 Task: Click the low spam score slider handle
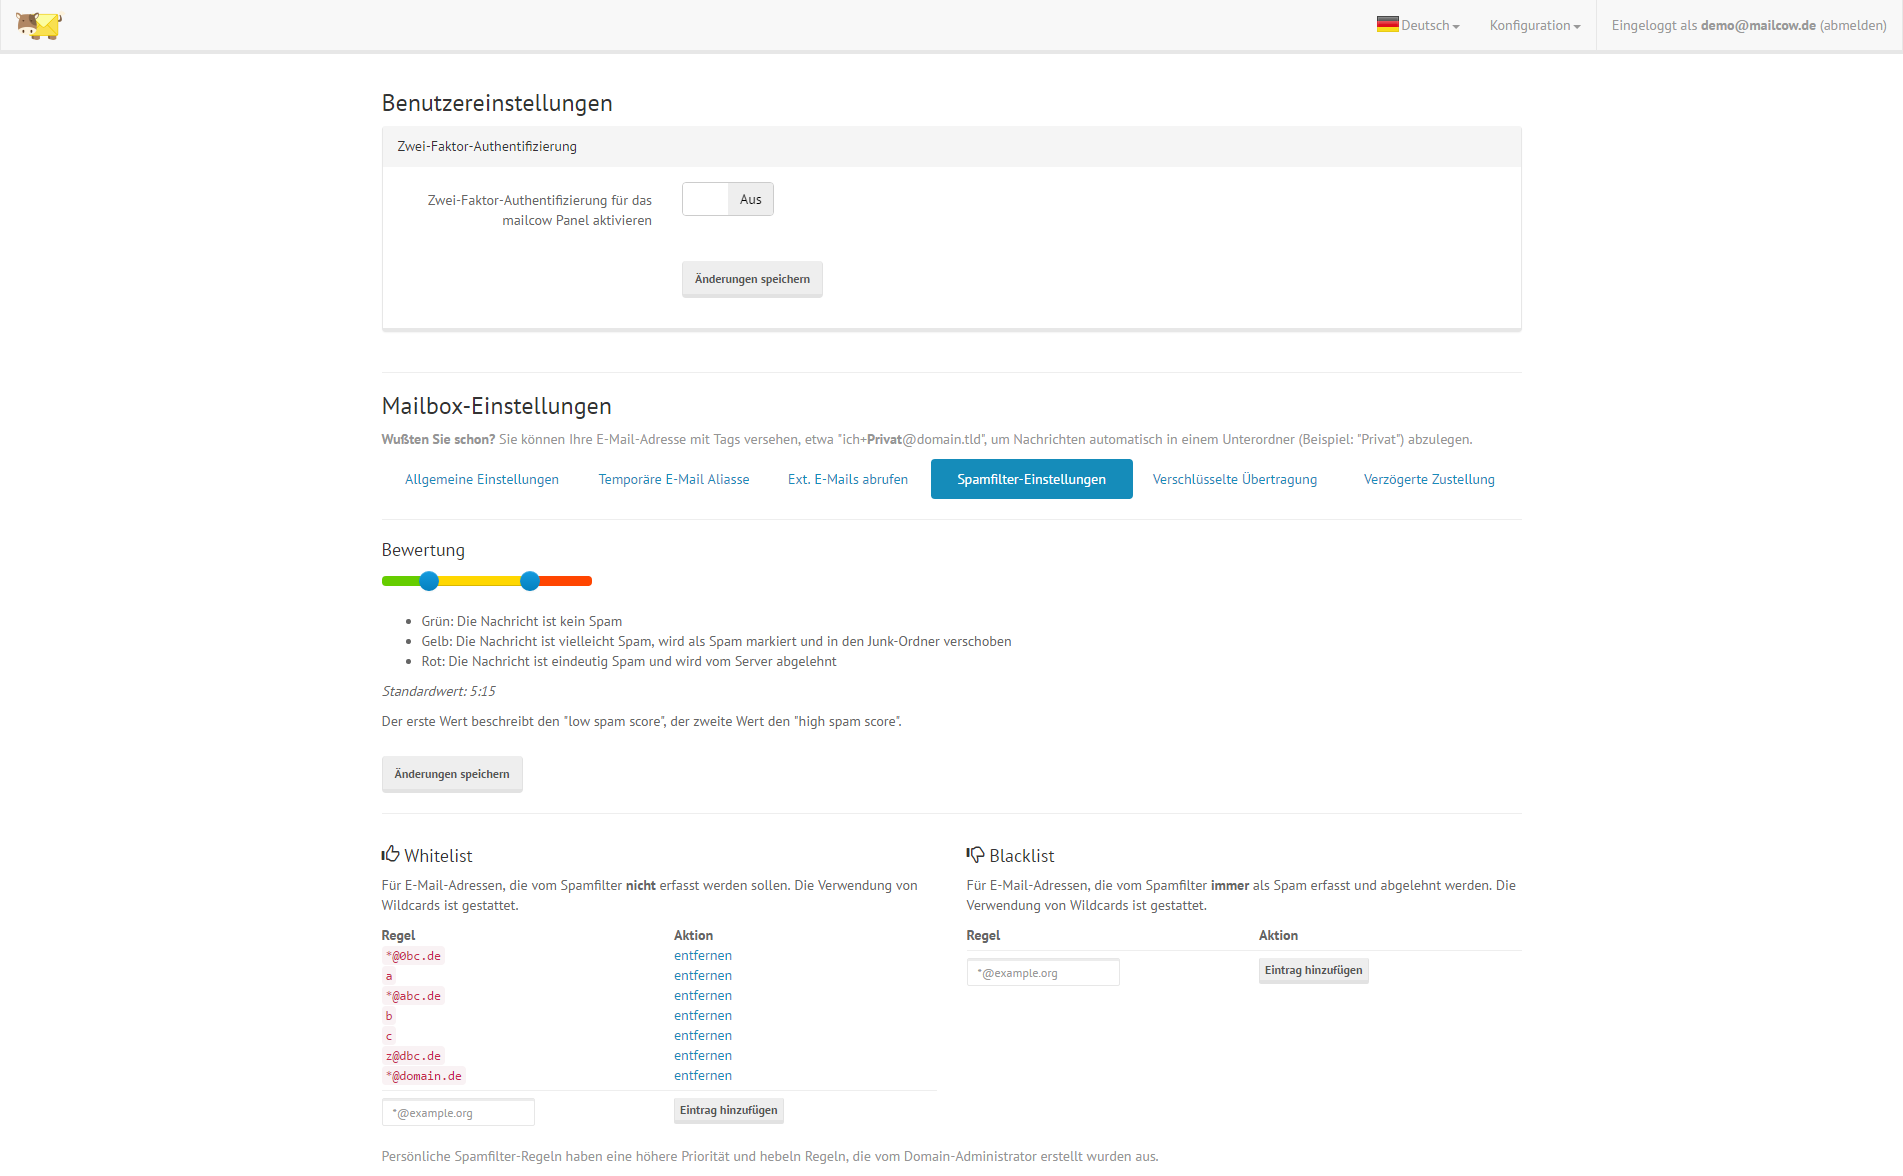429,581
